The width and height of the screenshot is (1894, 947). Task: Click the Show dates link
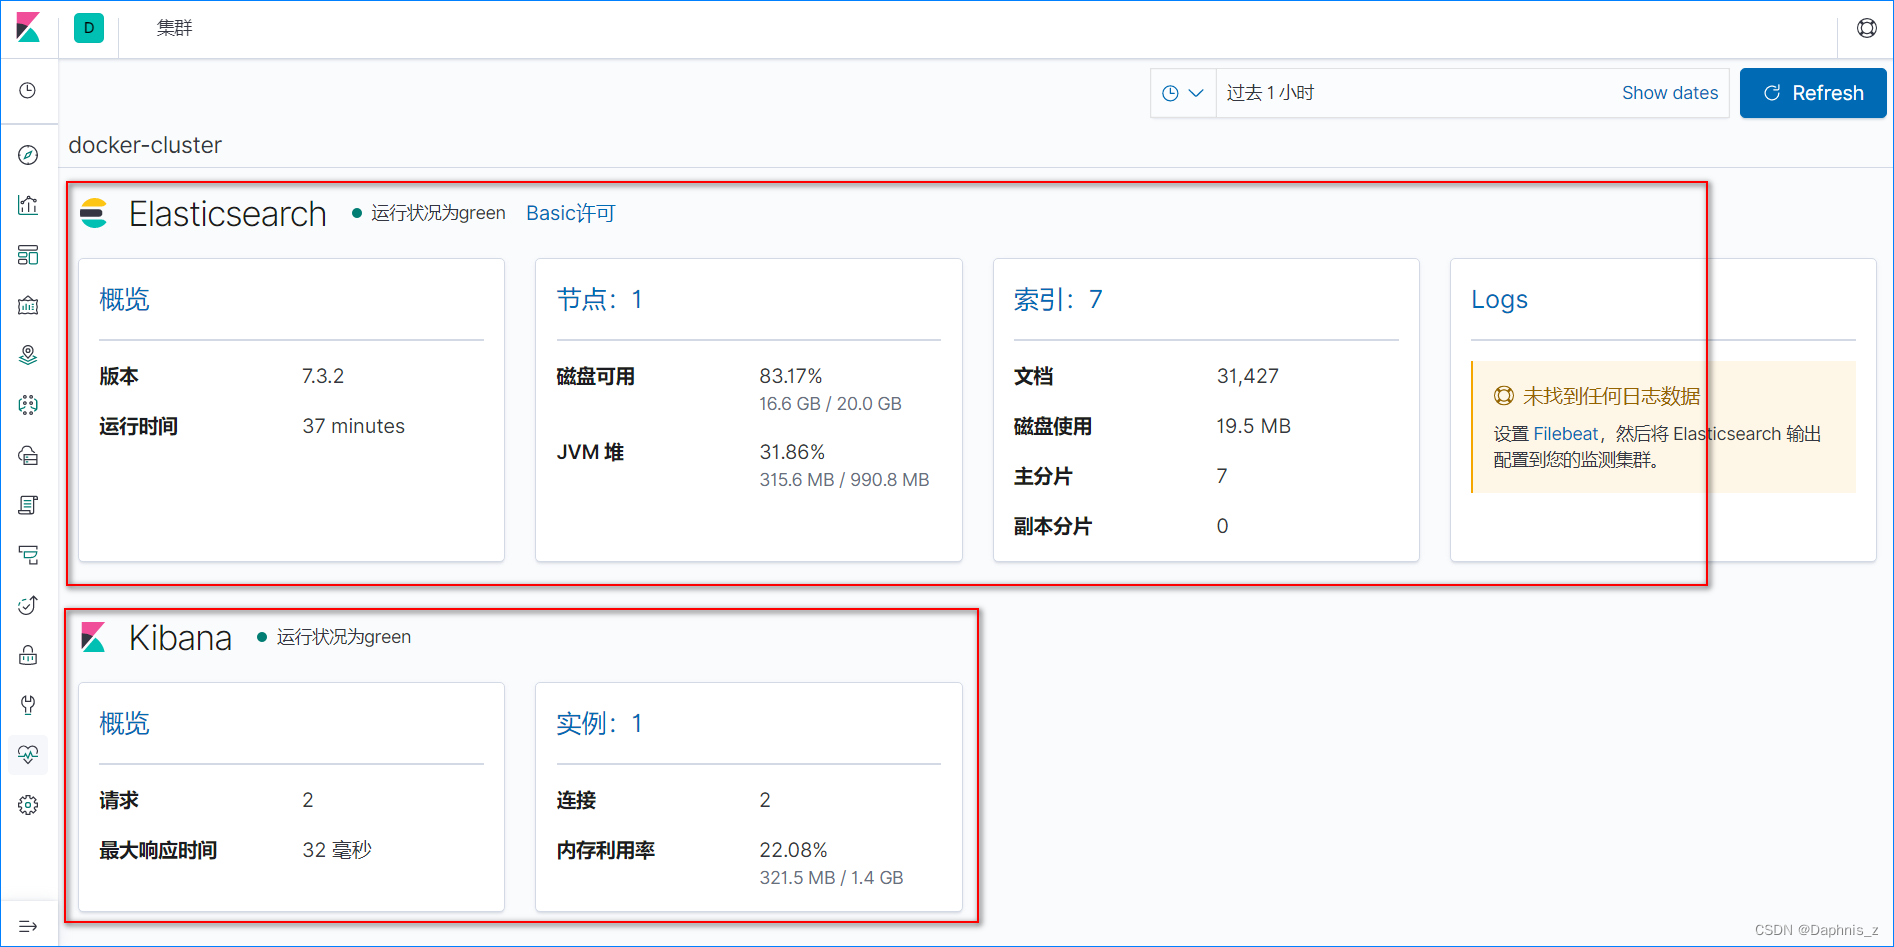(x=1669, y=92)
